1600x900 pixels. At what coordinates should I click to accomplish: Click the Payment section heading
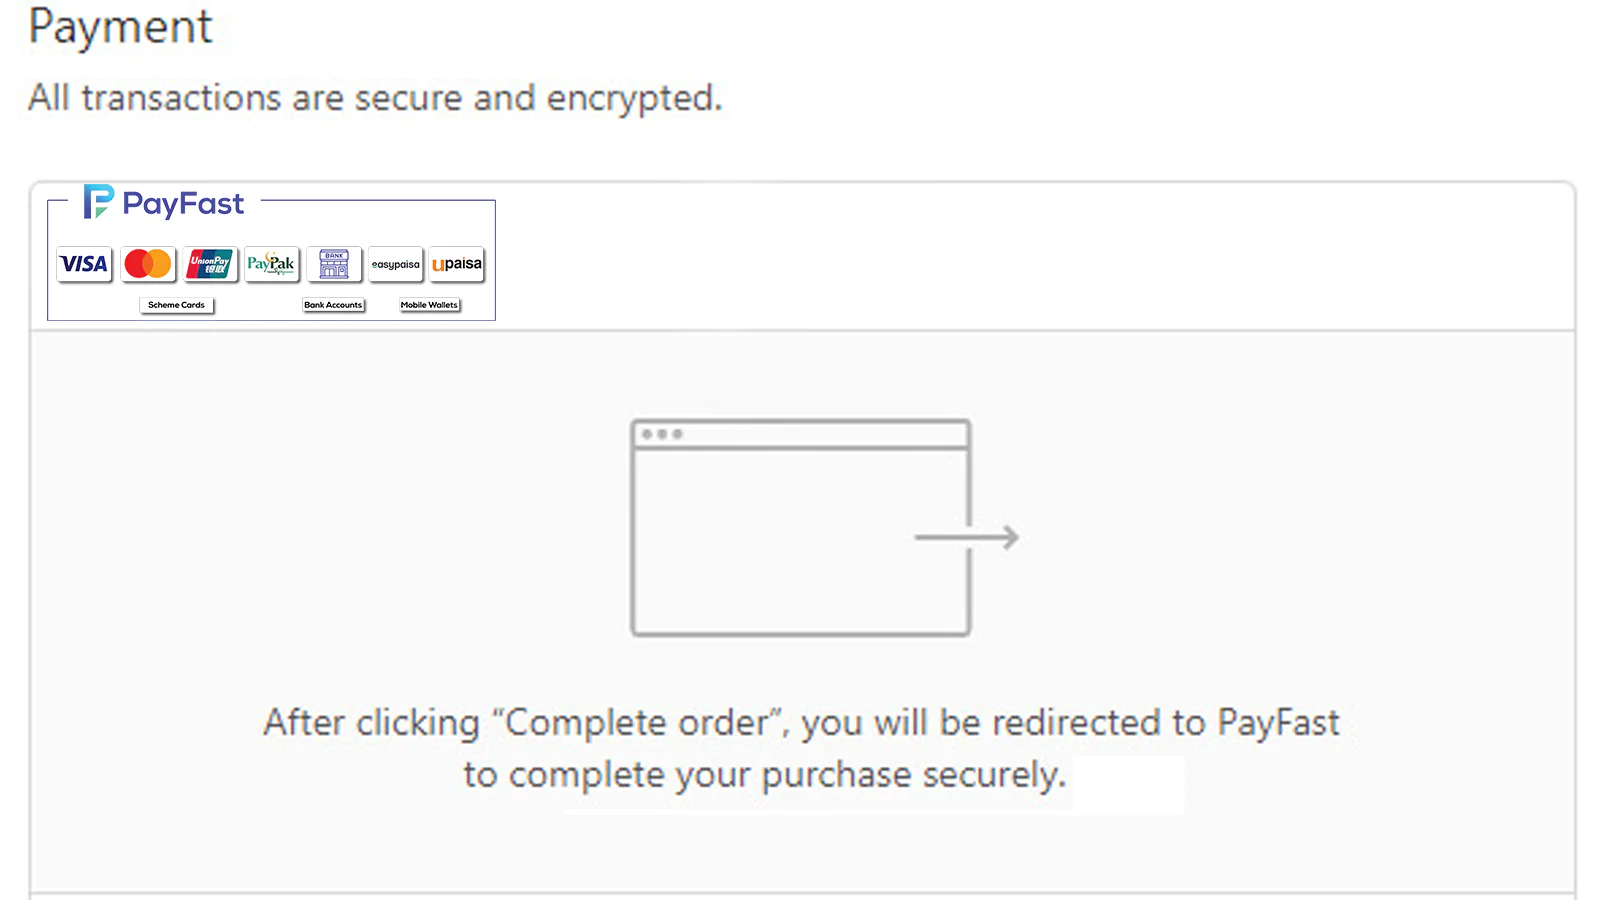pyautogui.click(x=120, y=27)
